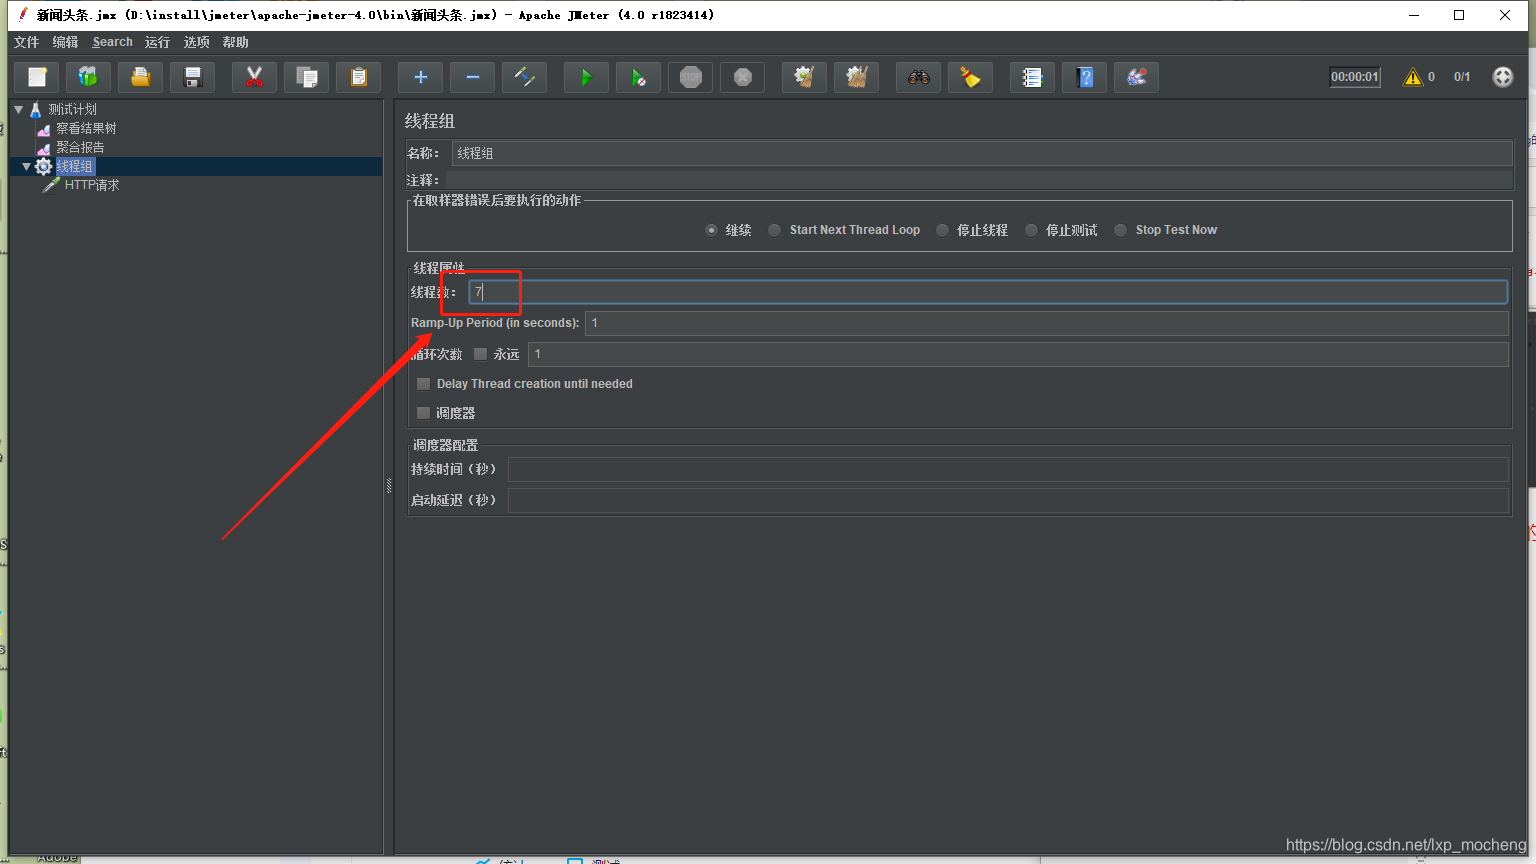
Task: Click the 名称 name input field
Action: point(982,153)
